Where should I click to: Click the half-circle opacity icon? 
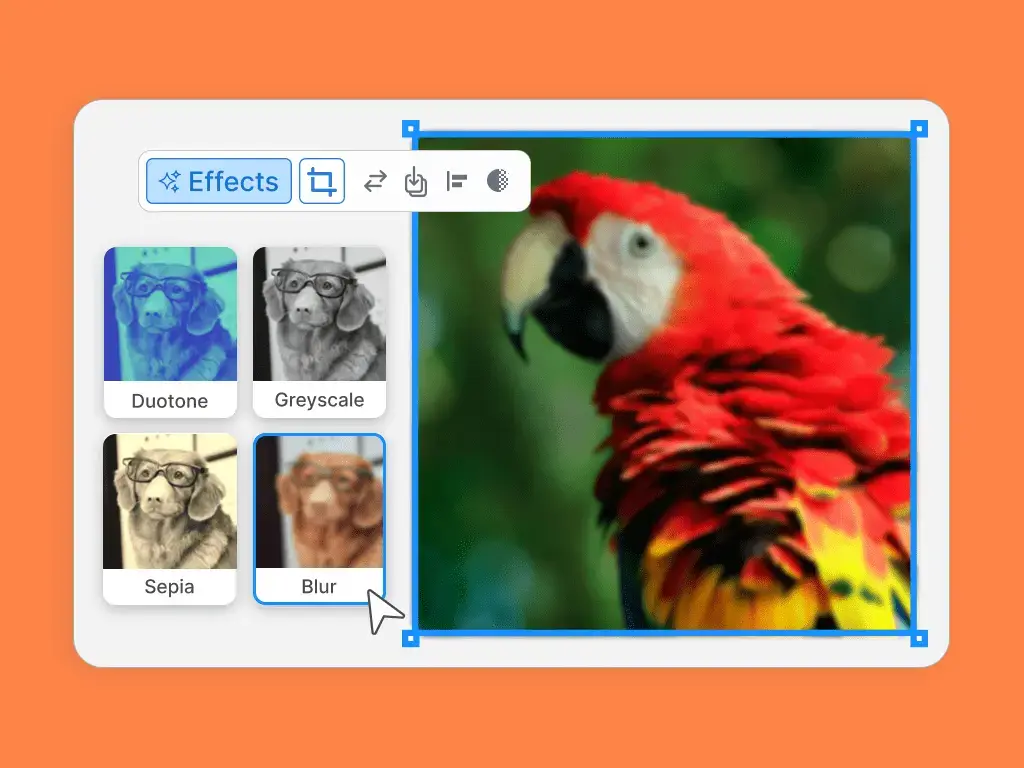point(498,180)
